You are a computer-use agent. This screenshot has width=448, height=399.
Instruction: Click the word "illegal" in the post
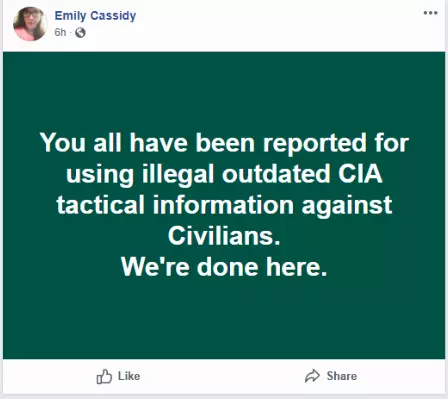click(x=178, y=174)
